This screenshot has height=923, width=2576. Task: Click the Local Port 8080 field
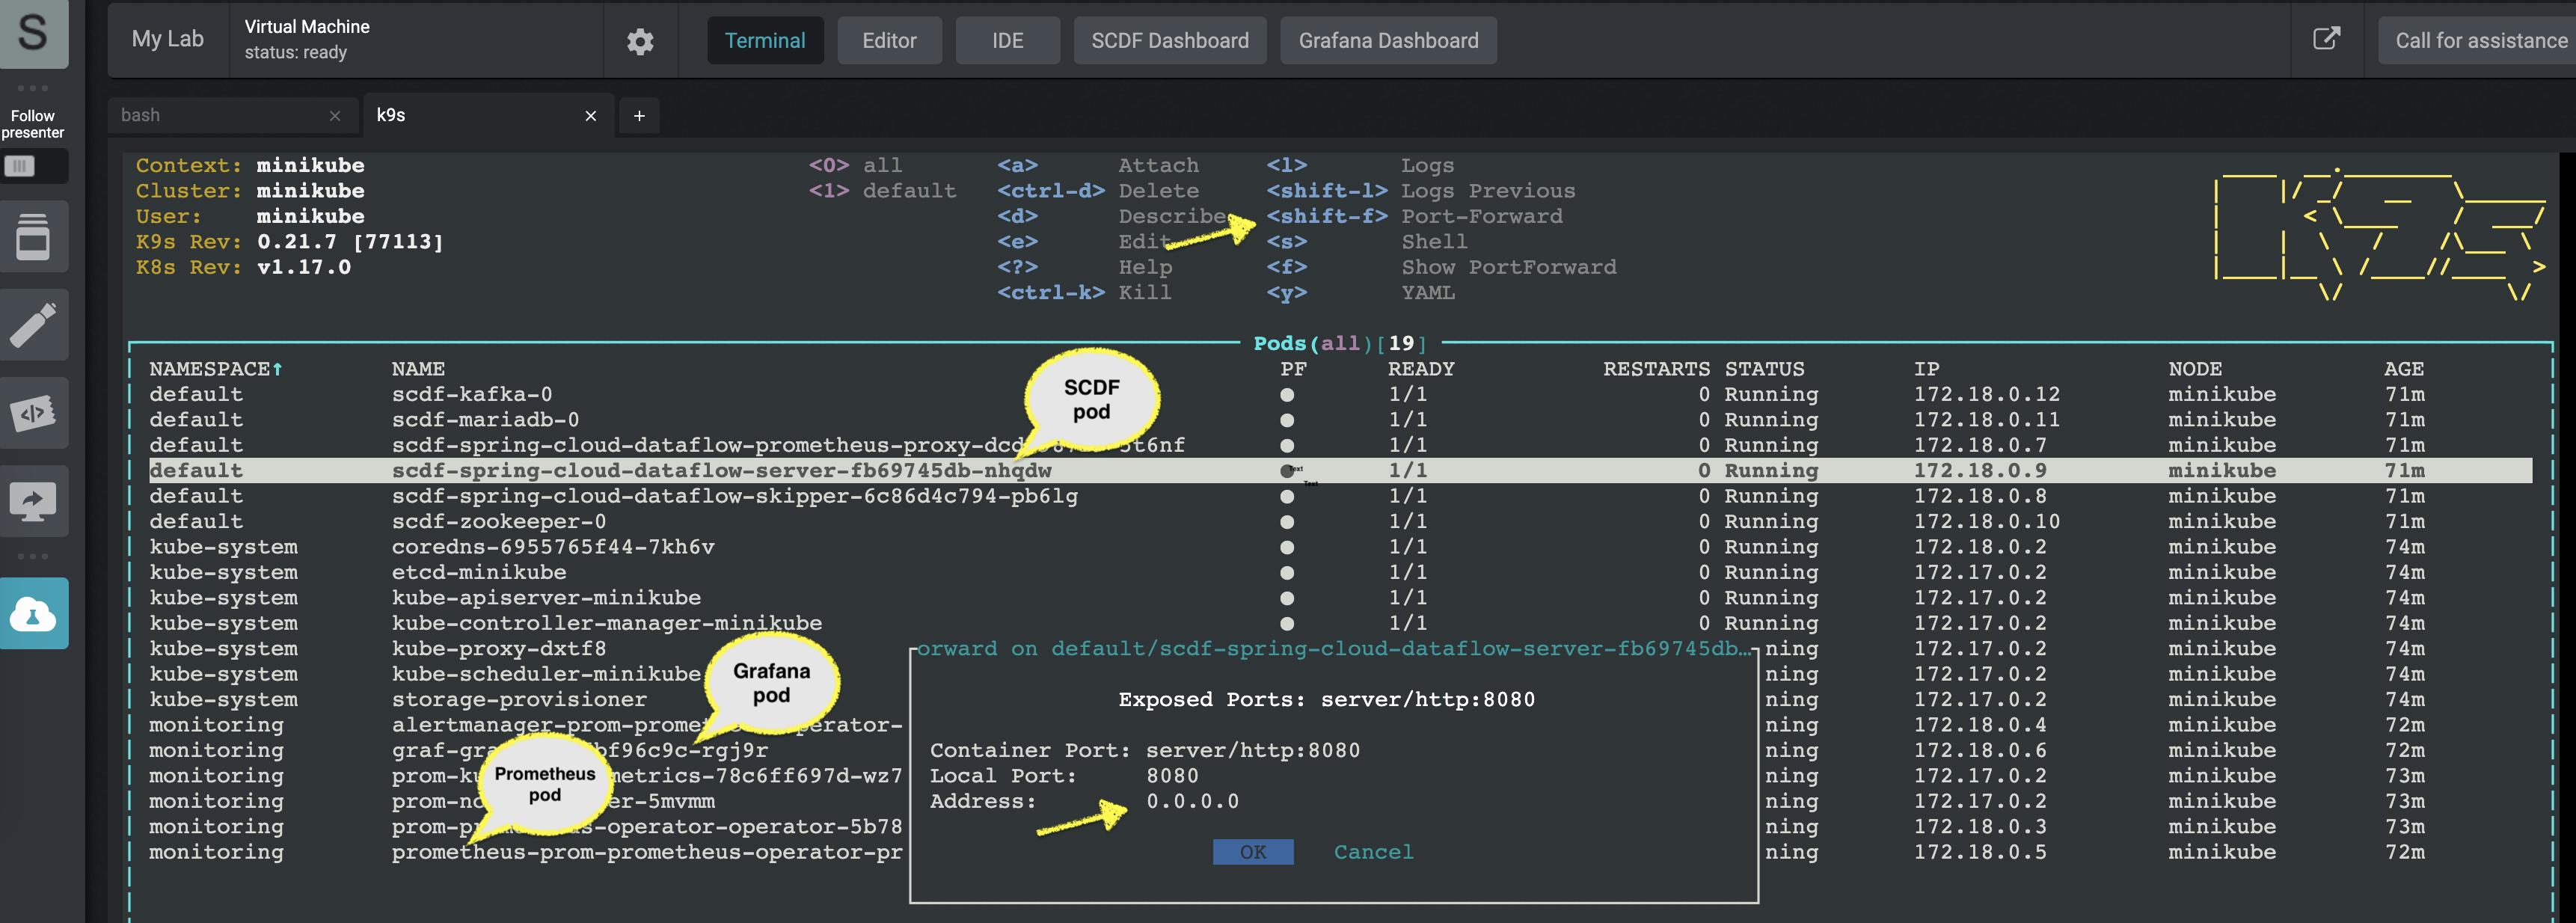[x=1172, y=776]
